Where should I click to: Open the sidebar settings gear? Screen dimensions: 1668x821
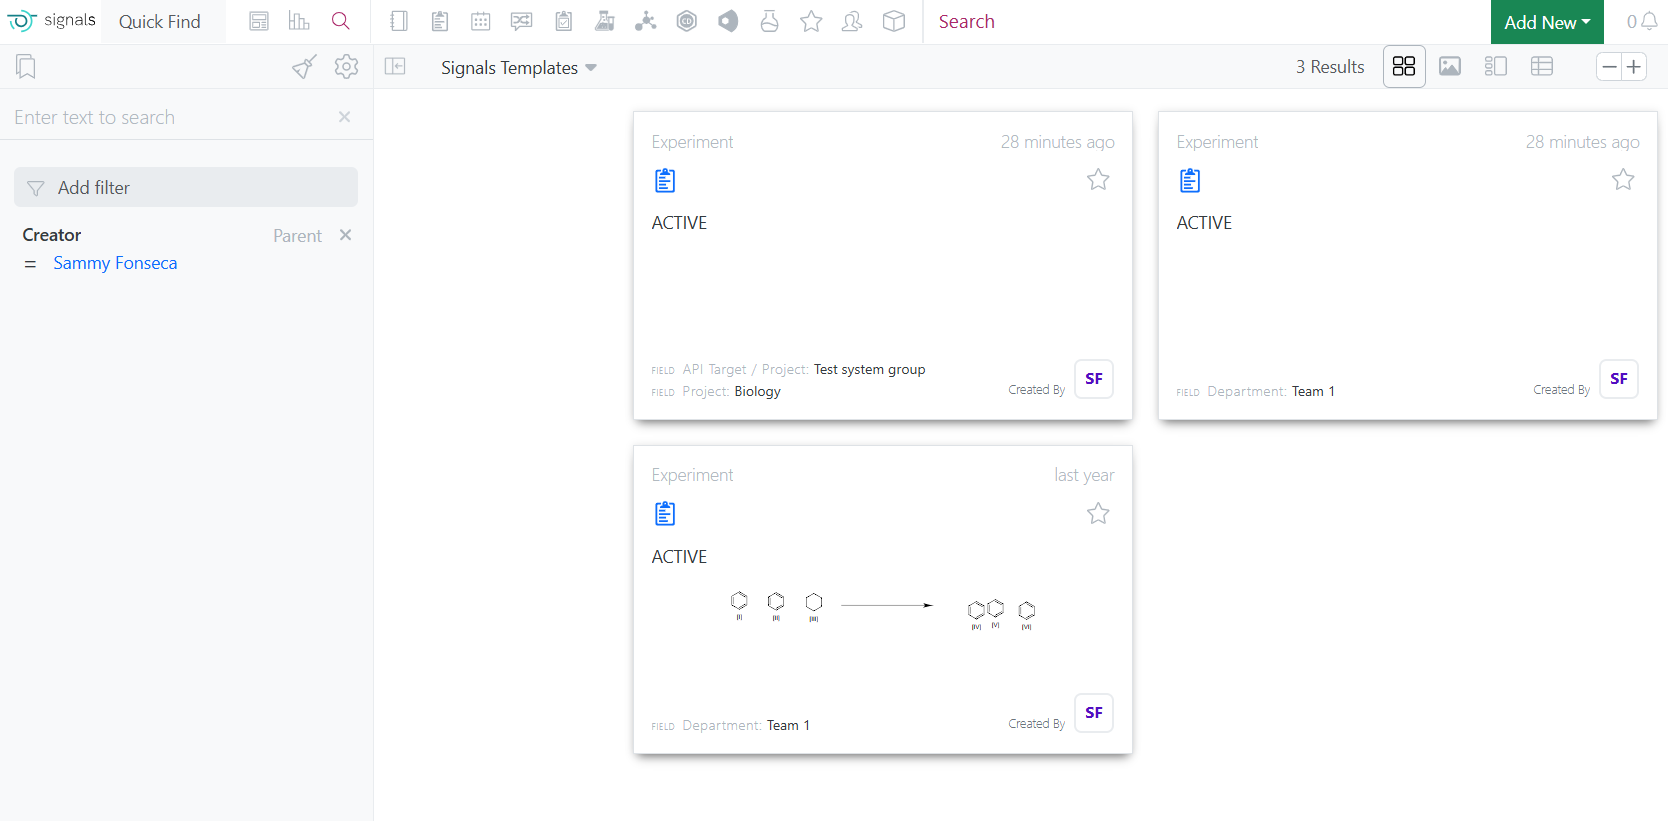(x=346, y=67)
